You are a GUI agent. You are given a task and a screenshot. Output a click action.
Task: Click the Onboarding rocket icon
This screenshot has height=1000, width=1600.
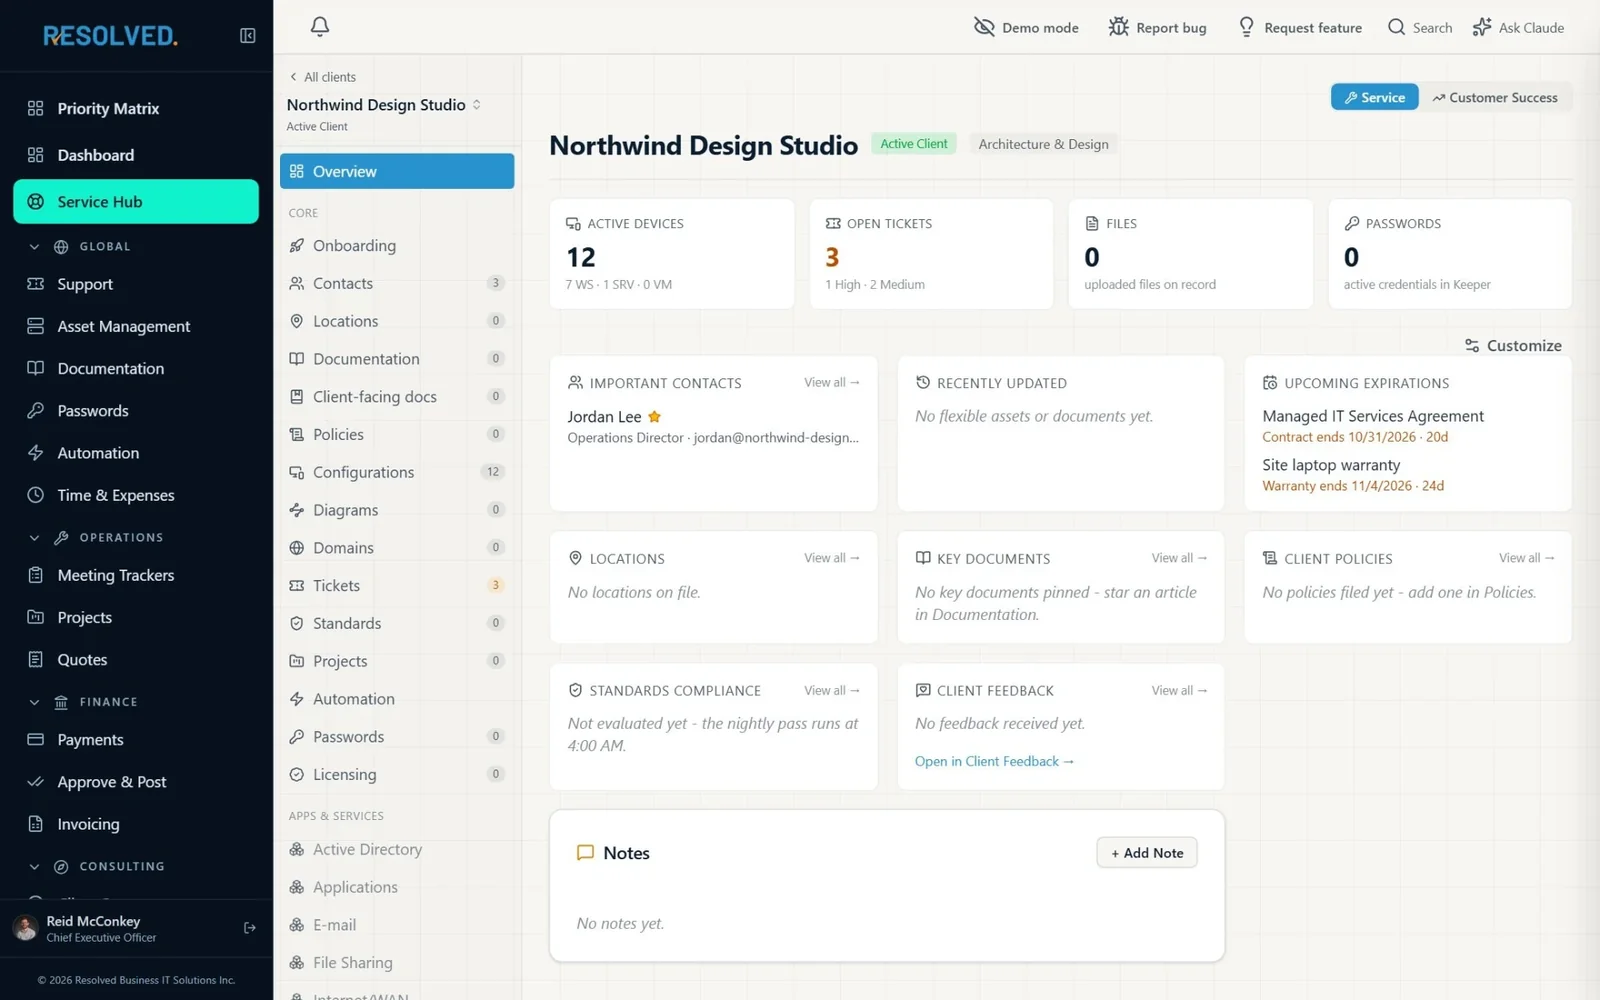(297, 245)
